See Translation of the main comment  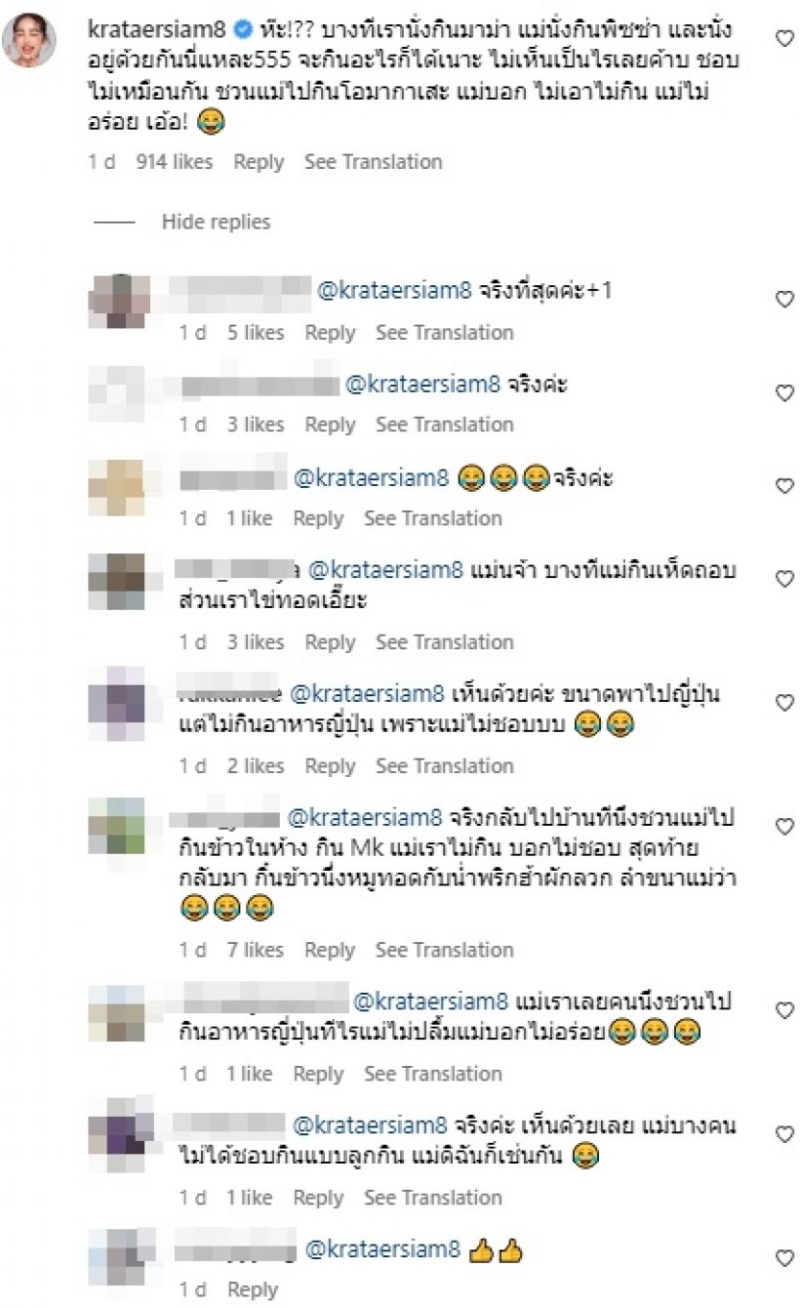pos(373,162)
